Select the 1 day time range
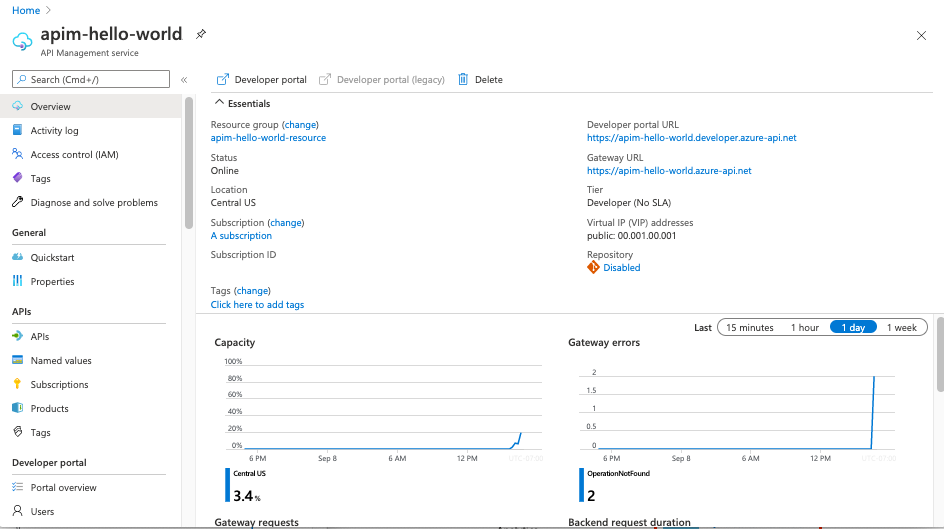 pos(853,327)
